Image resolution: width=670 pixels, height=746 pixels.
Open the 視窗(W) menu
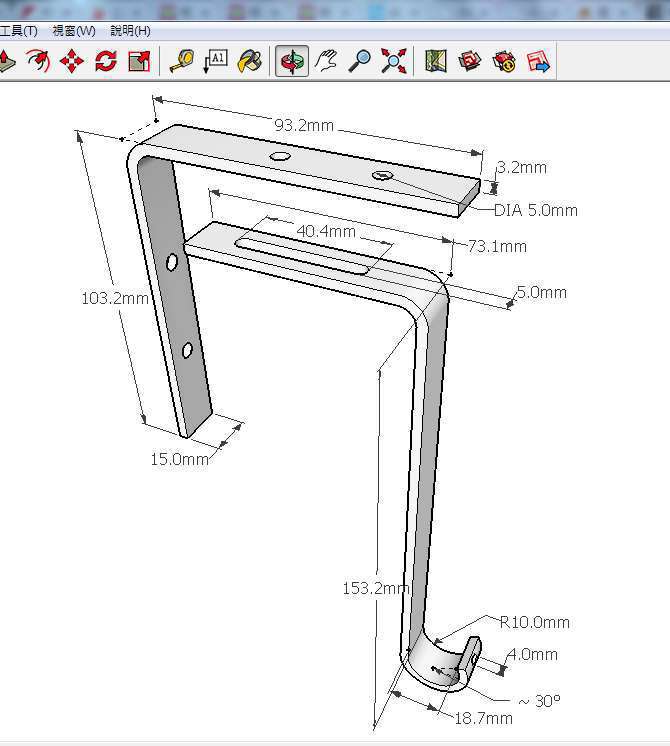(74, 31)
